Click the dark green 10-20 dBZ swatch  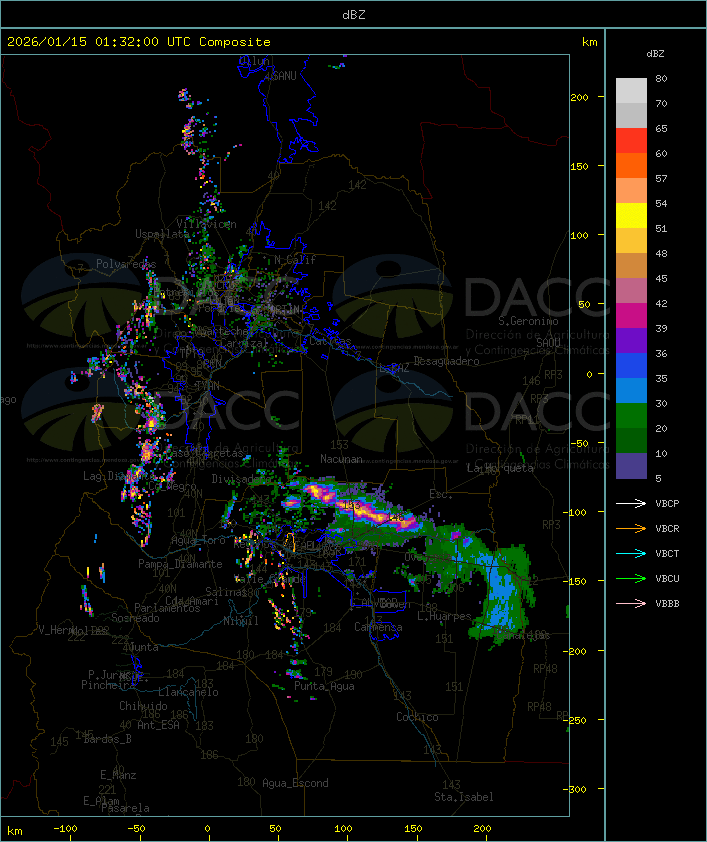coord(631,441)
